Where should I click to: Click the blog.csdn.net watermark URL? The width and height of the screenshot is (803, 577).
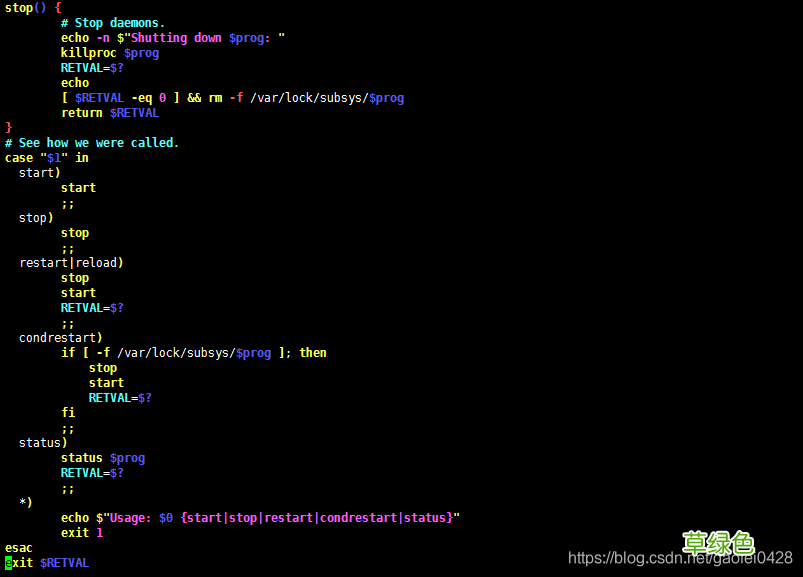pyautogui.click(x=680, y=558)
